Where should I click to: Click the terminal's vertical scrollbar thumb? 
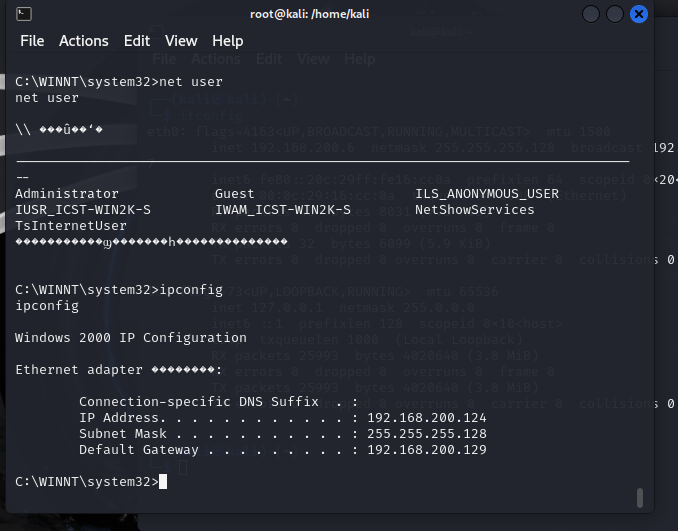click(x=640, y=497)
